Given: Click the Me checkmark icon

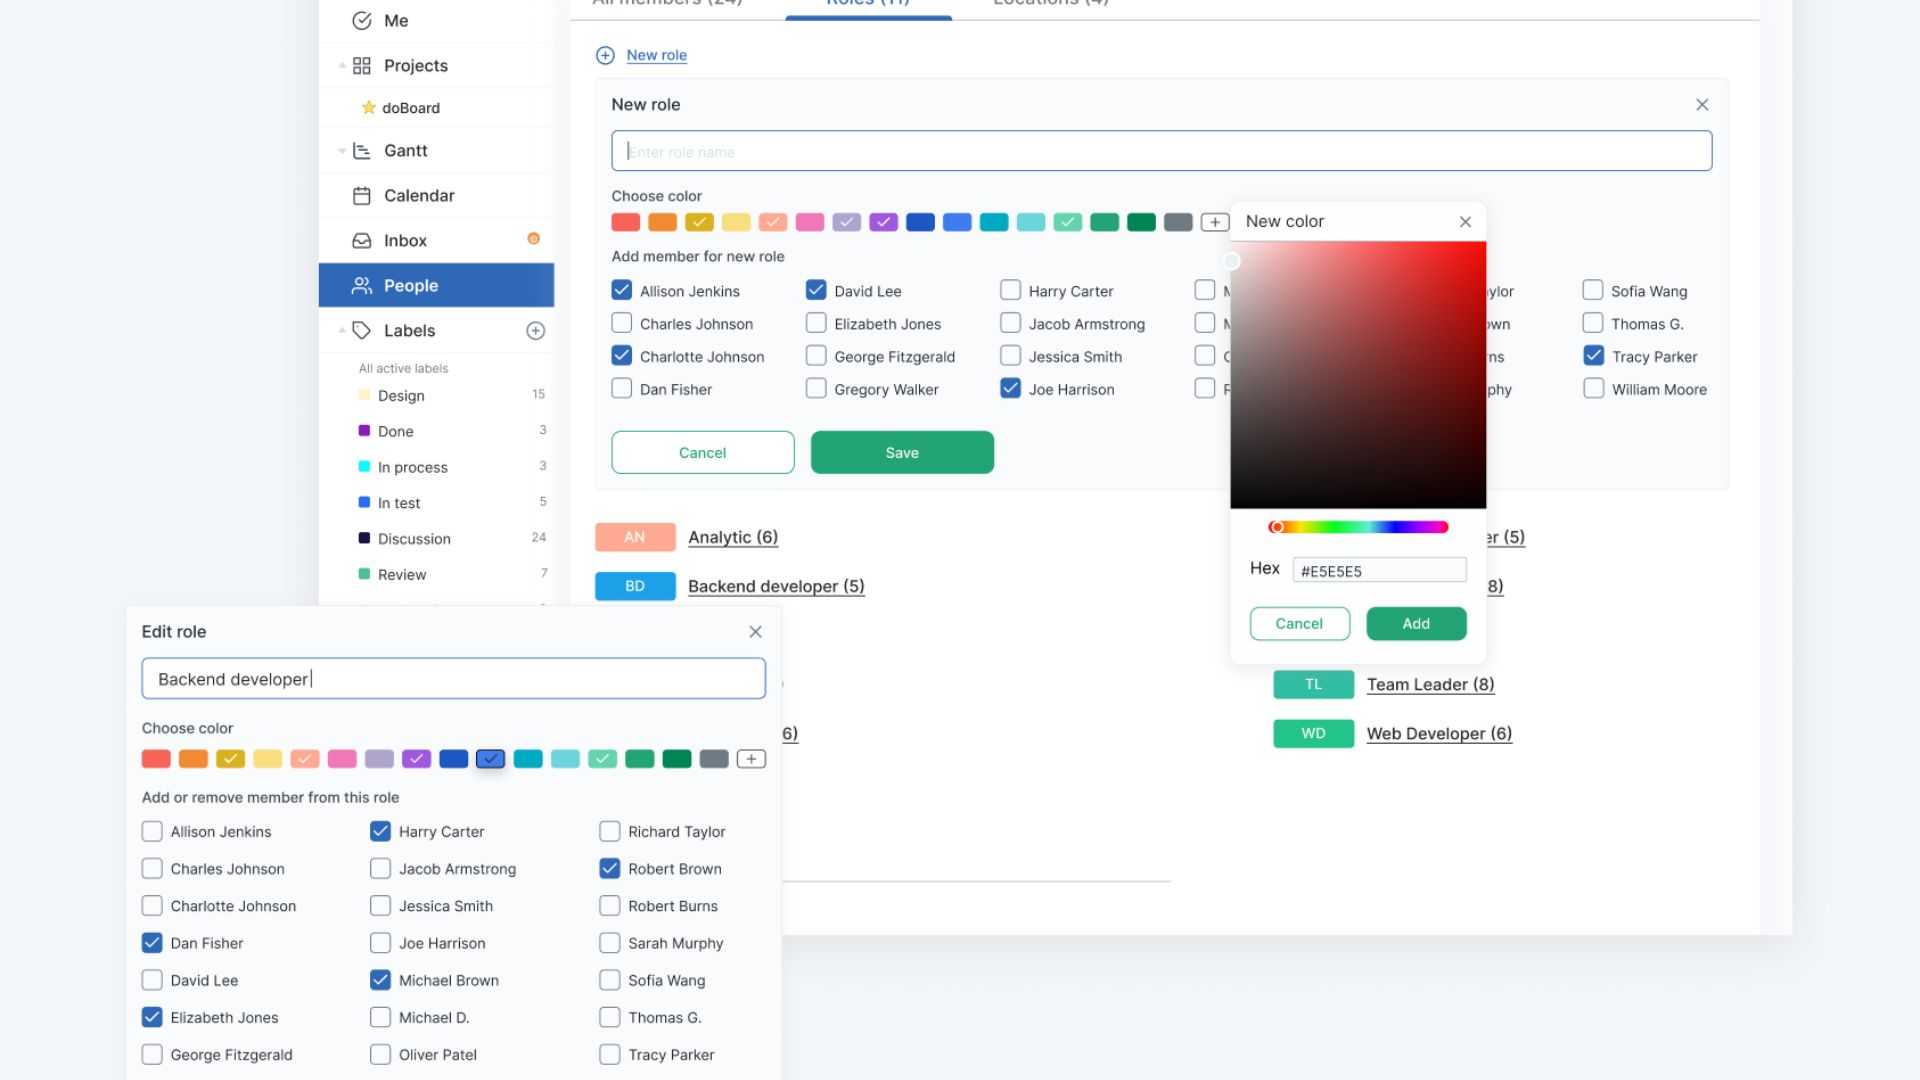Looking at the screenshot, I should coord(362,21).
